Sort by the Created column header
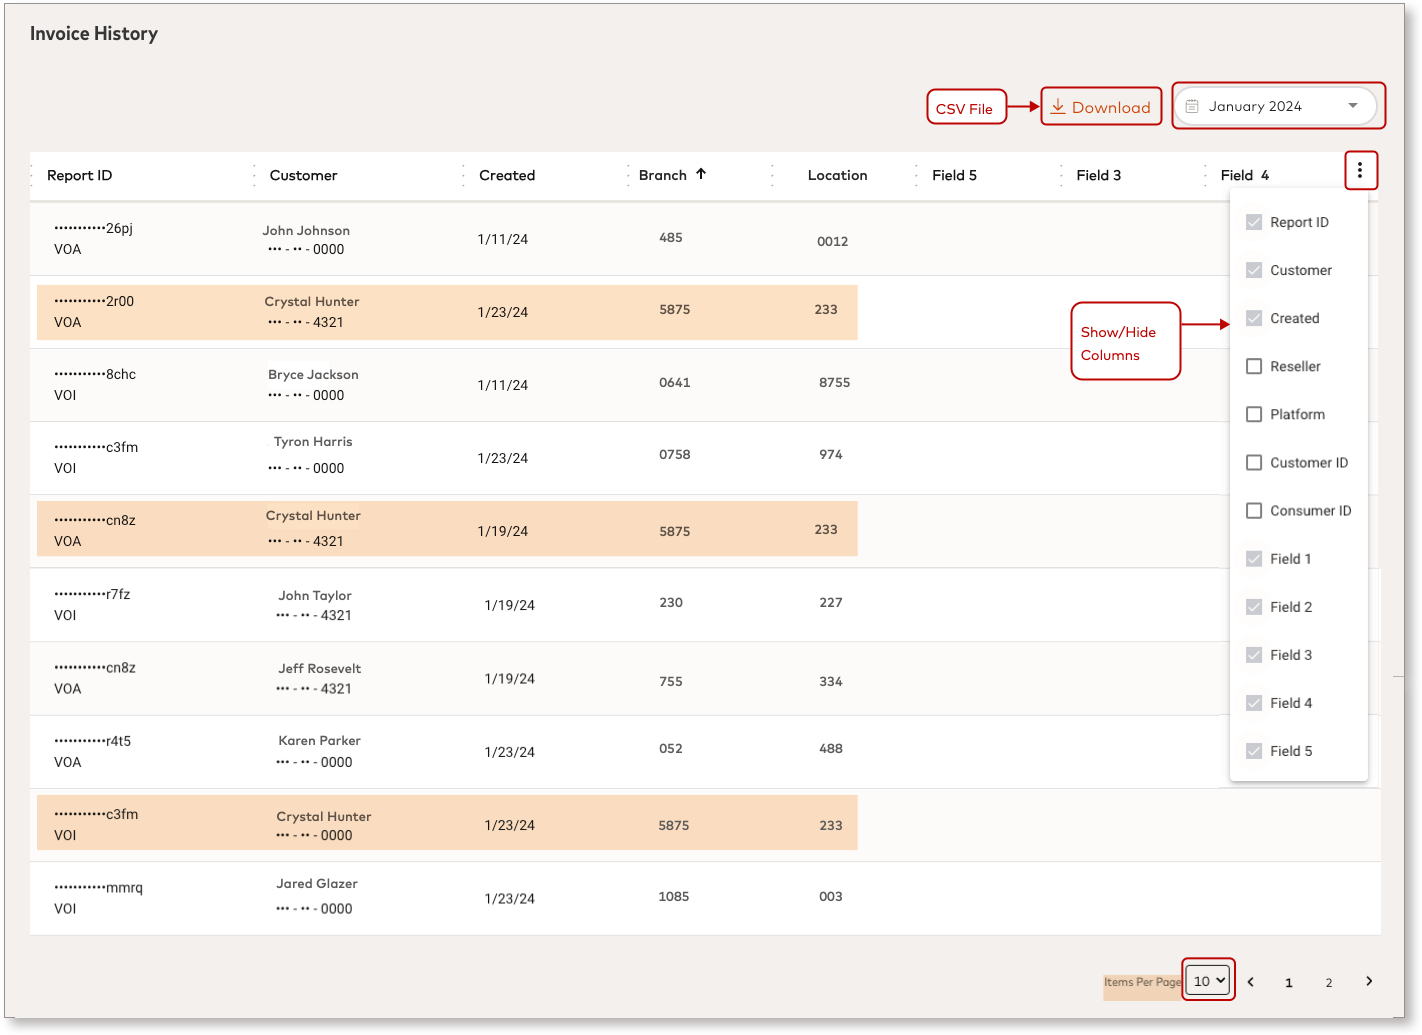Screen dimensions: 1422x1035 tap(507, 175)
